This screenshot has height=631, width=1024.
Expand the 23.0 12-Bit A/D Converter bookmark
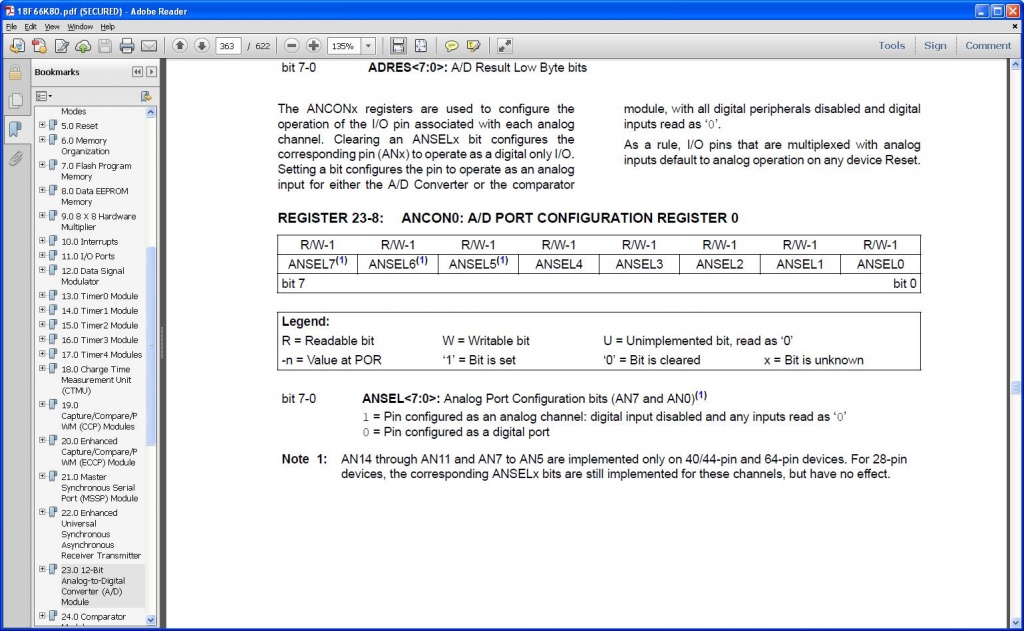tap(42, 569)
